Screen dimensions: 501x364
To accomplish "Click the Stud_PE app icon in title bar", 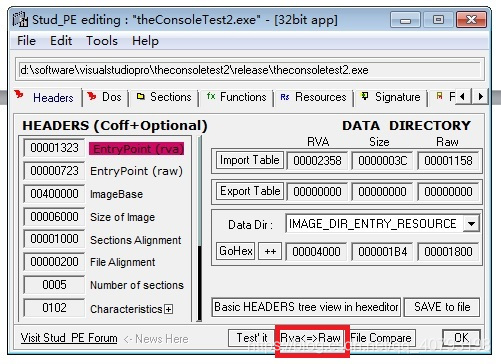I will [x=20, y=19].
